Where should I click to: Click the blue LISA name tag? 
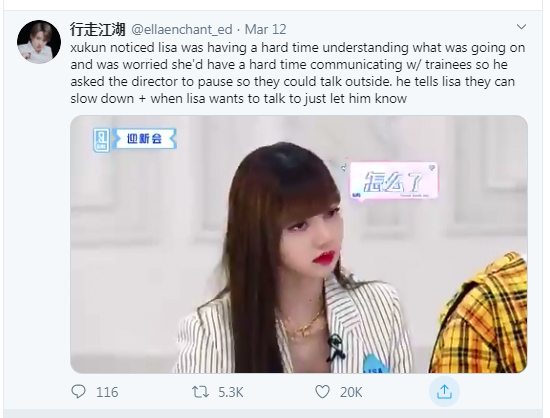click(x=375, y=365)
